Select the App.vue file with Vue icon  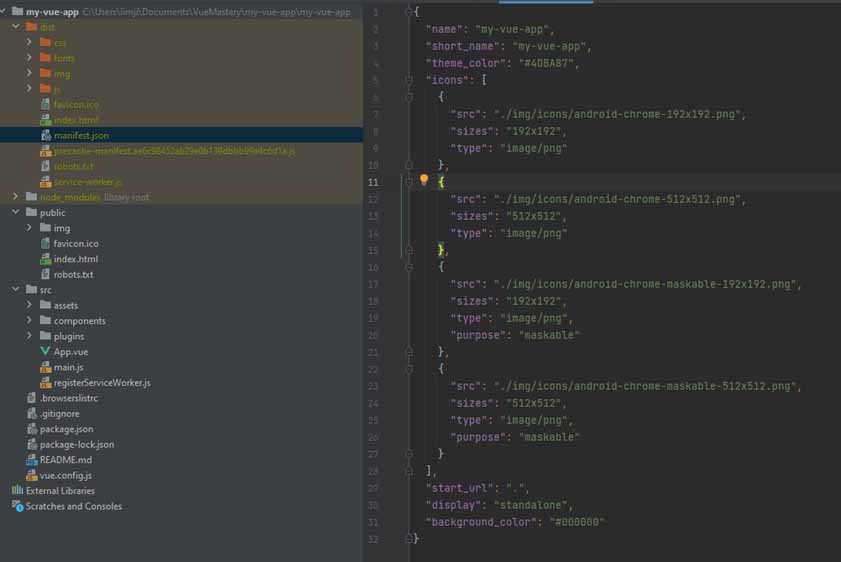[x=70, y=352]
